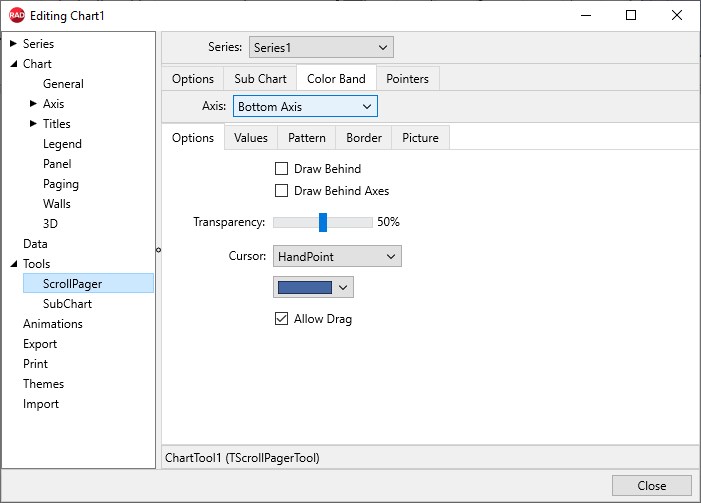Select ScrollPager tool in the tree
Viewport: 701px width, 503px height.
click(88, 283)
